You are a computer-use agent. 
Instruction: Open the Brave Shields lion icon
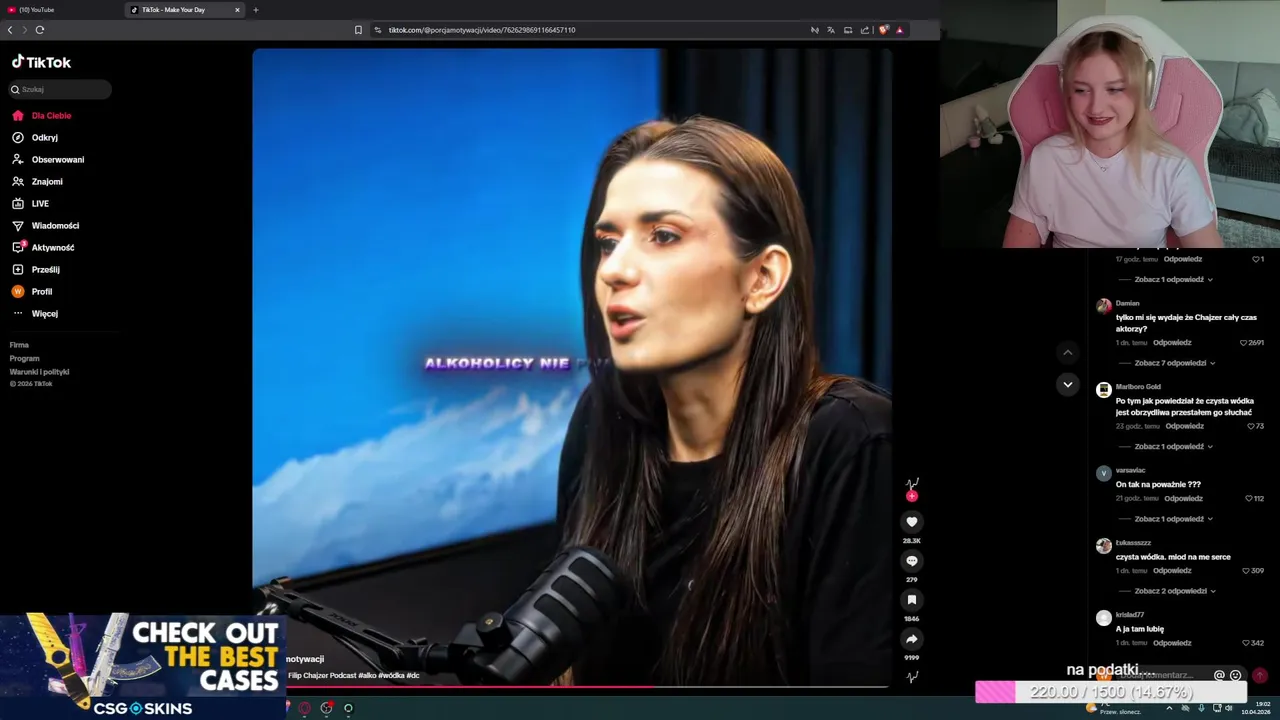pos(883,30)
